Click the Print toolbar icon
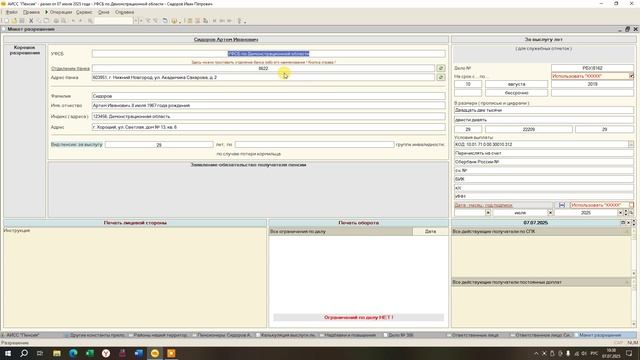The image size is (640, 360). pyautogui.click(x=56, y=21)
